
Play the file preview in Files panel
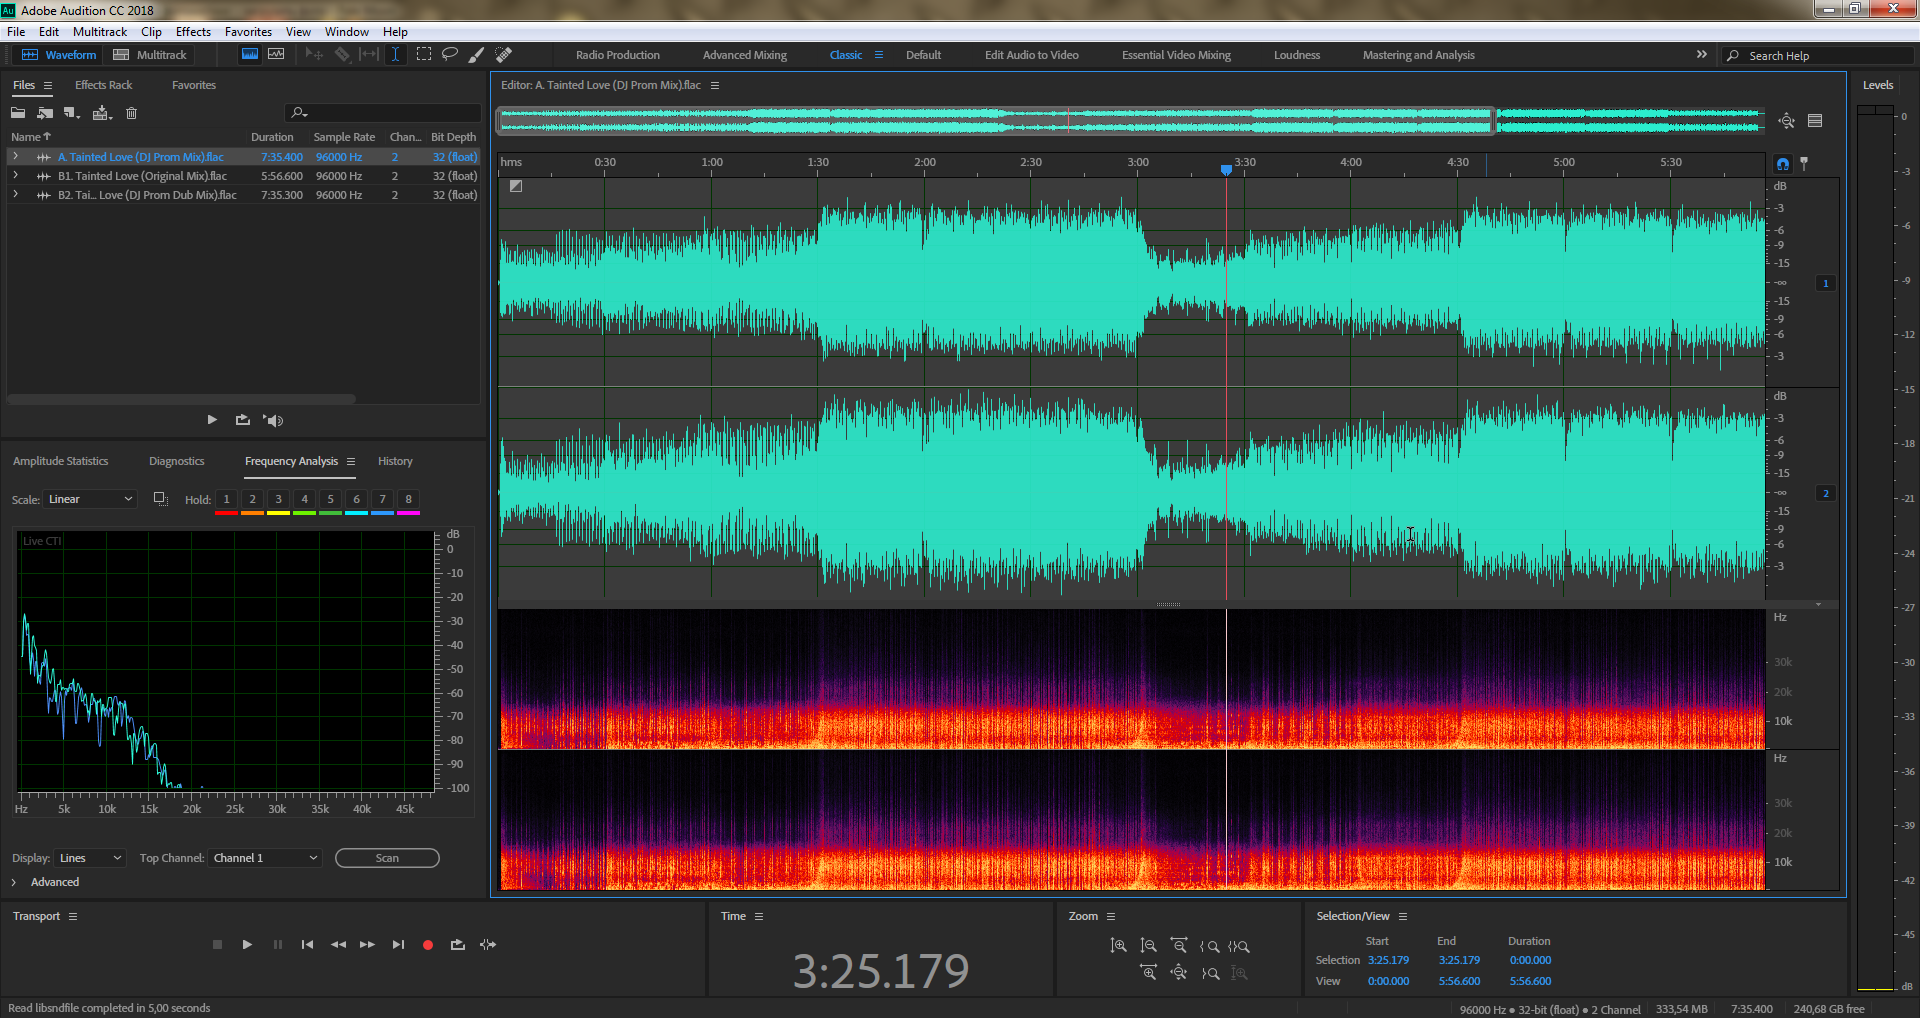212,420
